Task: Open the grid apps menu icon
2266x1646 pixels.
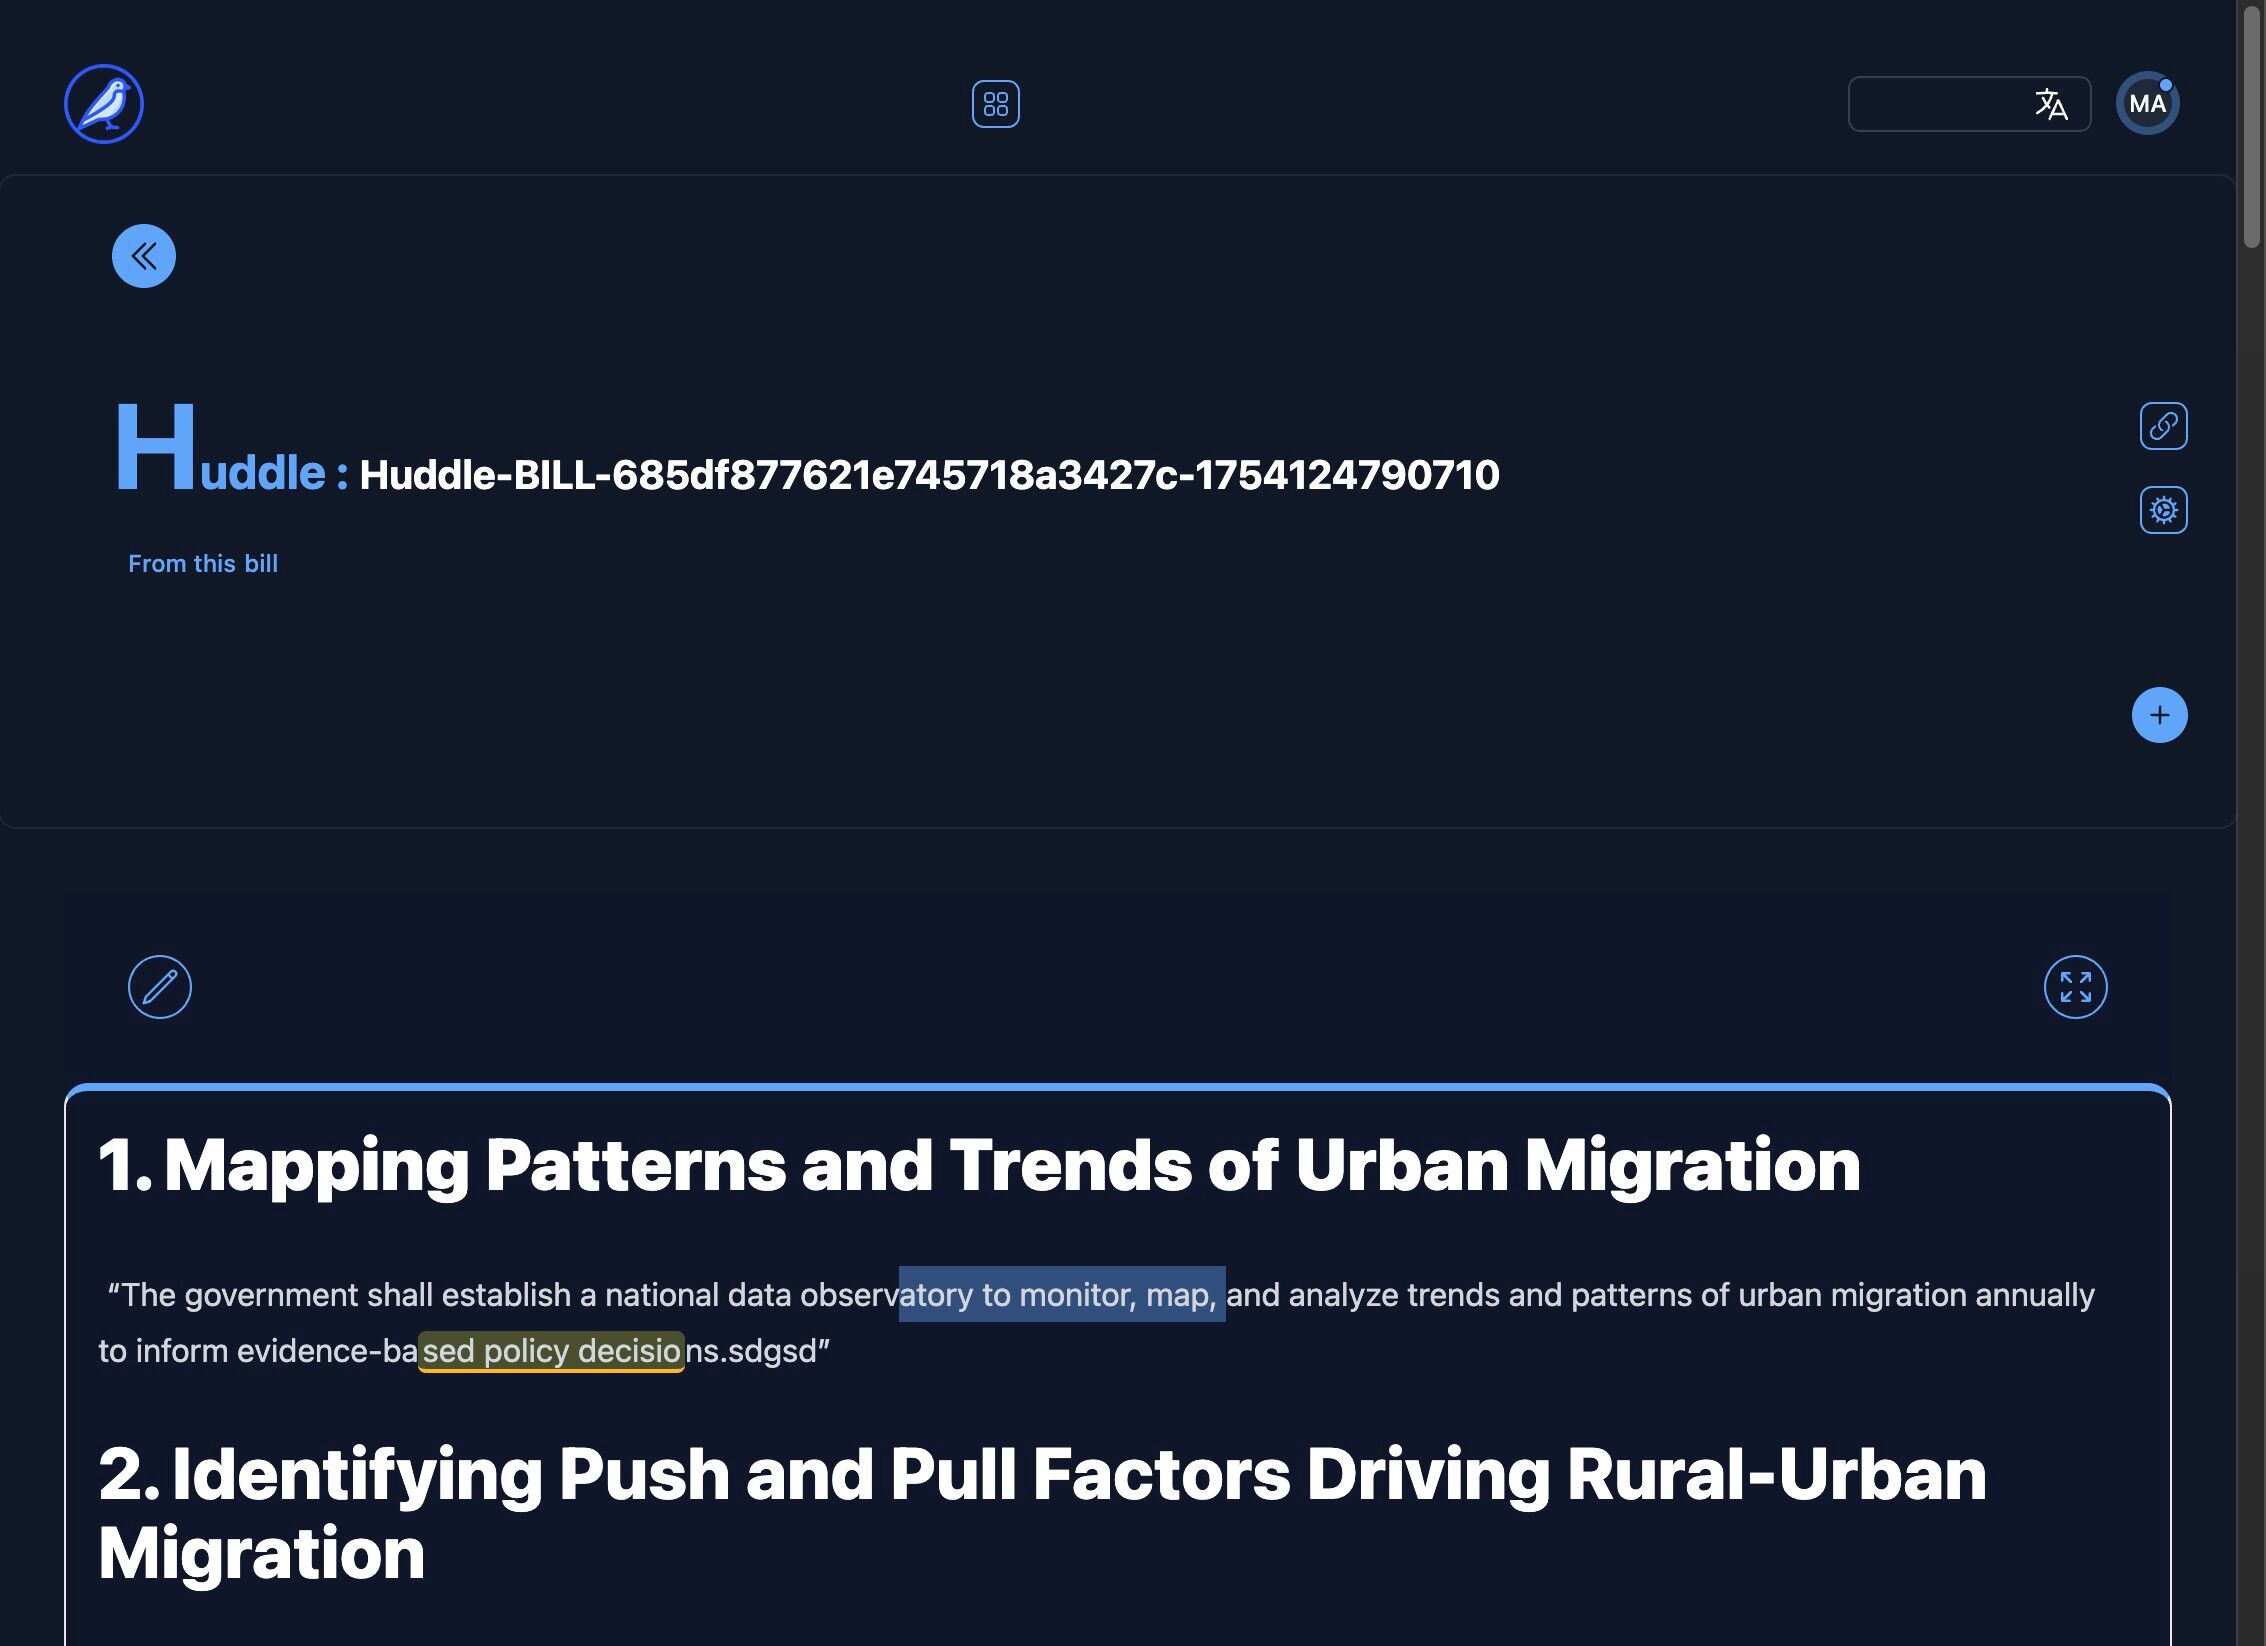Action: pyautogui.click(x=995, y=104)
